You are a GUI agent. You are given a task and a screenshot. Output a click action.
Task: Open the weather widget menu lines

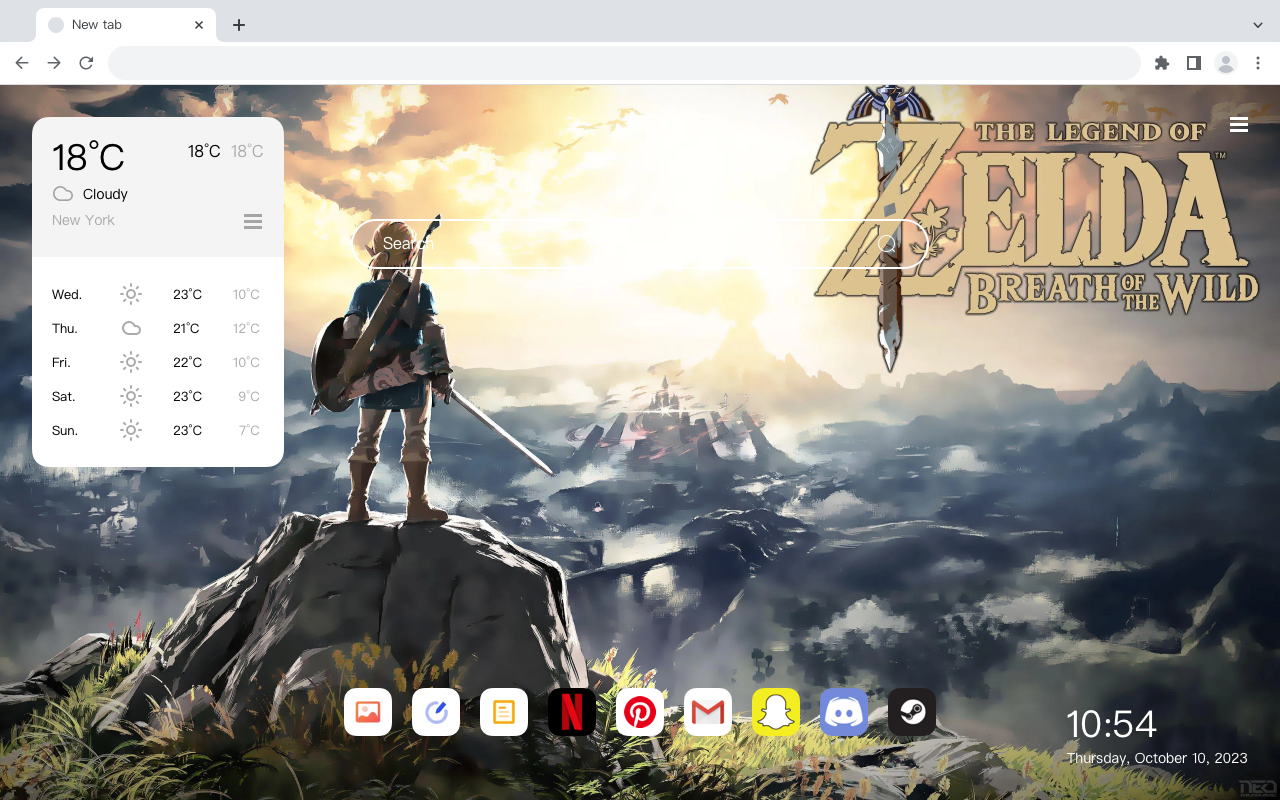click(x=253, y=221)
